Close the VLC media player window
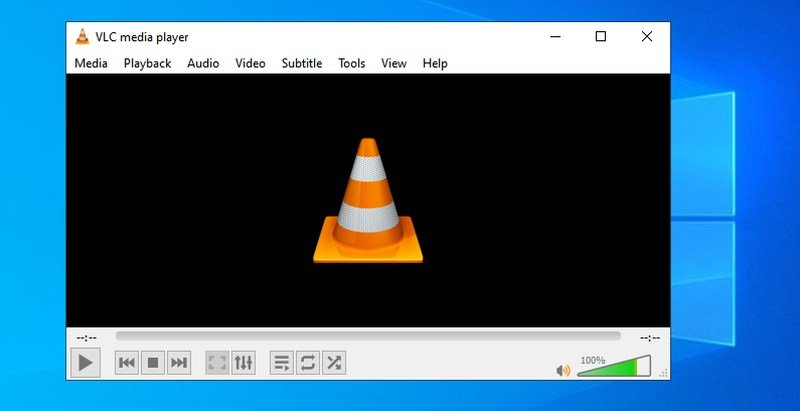800x411 pixels. [x=646, y=37]
